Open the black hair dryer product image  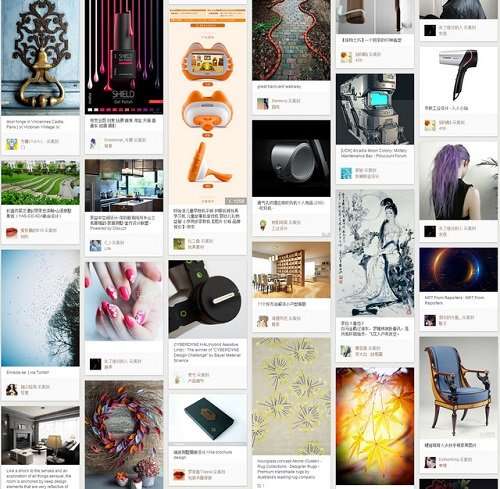(x=458, y=75)
